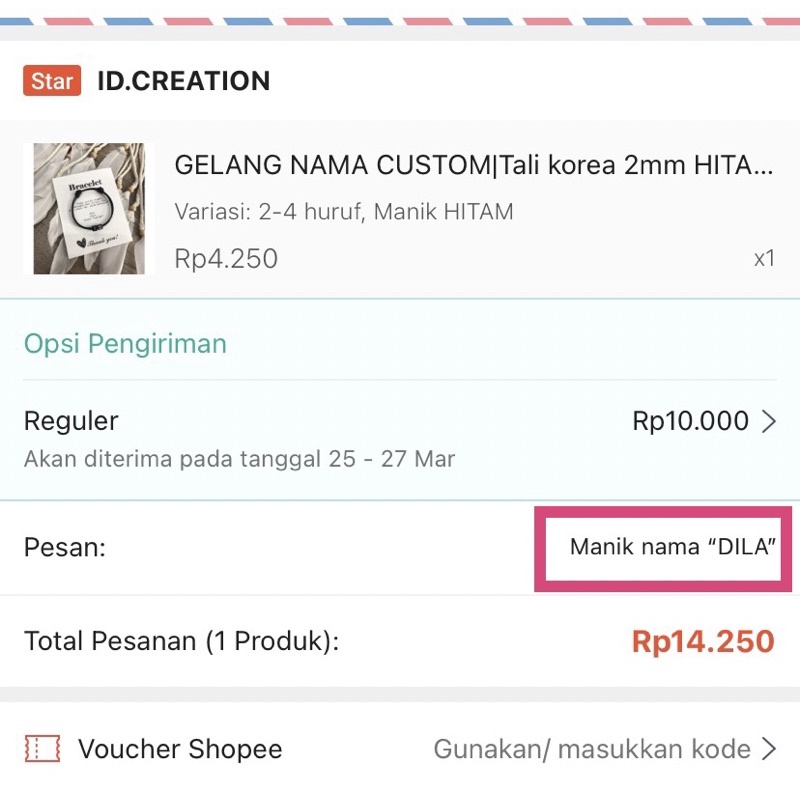Click the Rp4.250 product price

pos(226,259)
